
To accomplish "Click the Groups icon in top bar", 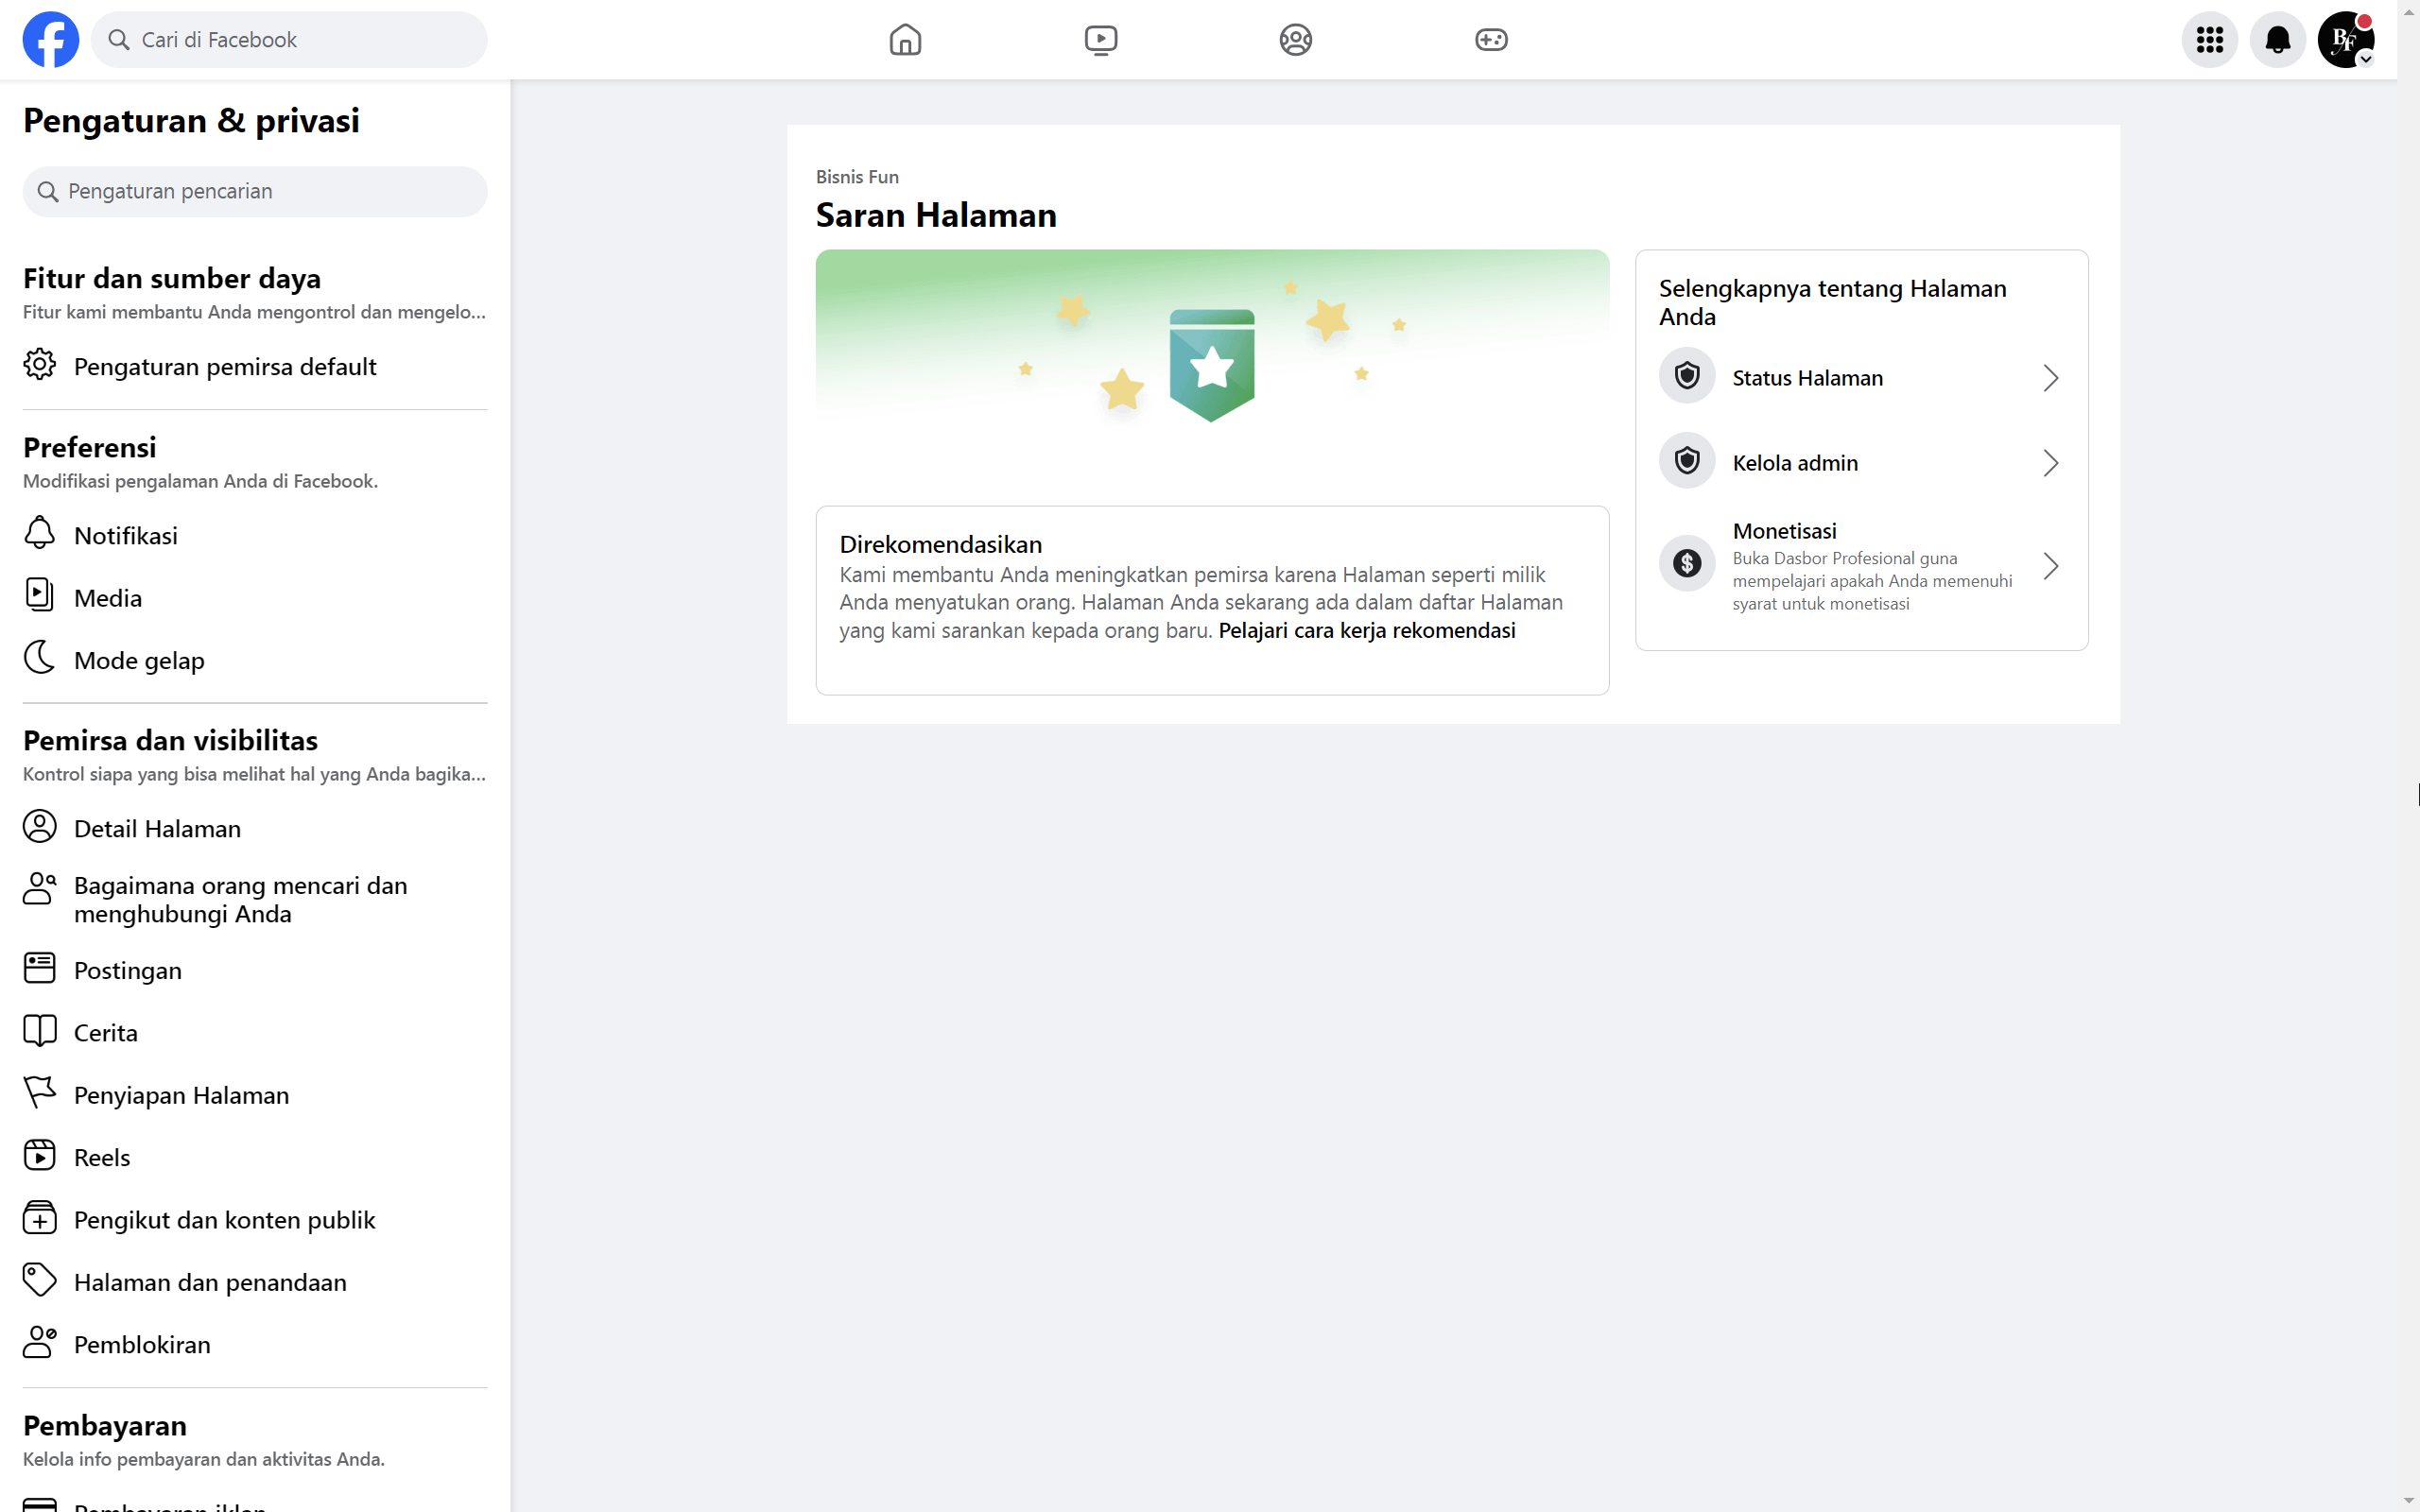I will (1295, 39).
